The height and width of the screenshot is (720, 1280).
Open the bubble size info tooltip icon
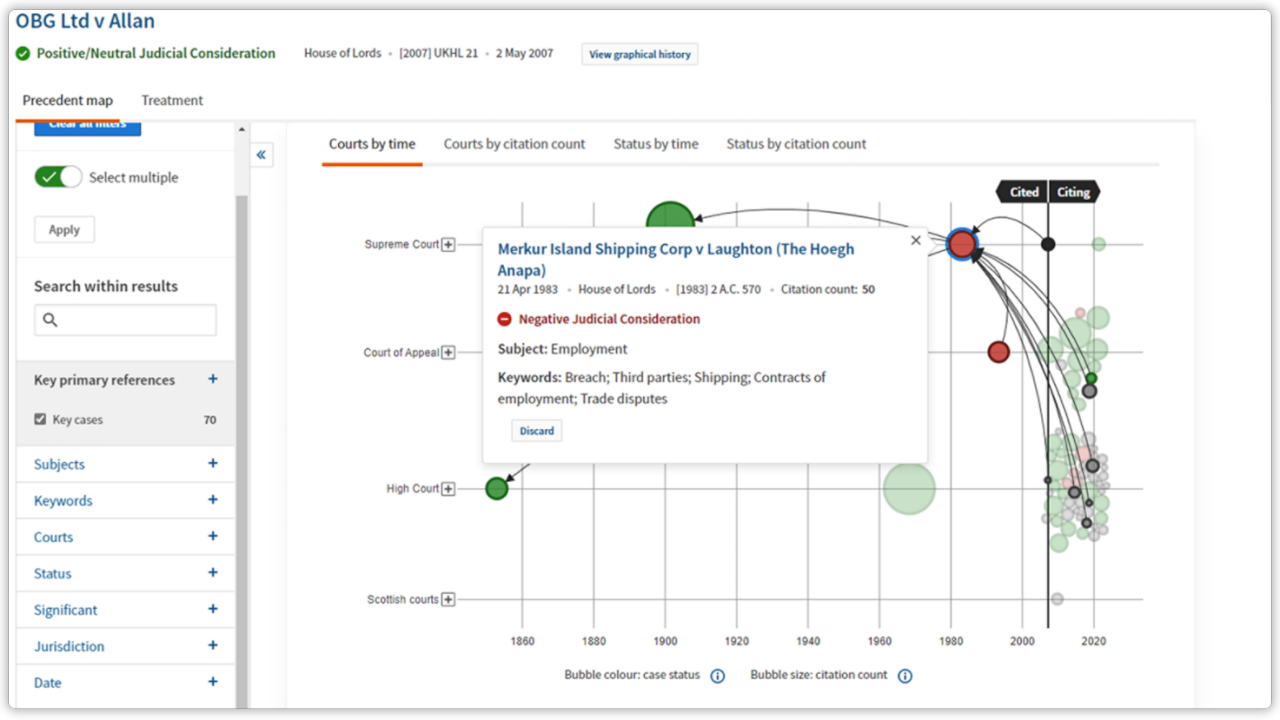(x=905, y=676)
